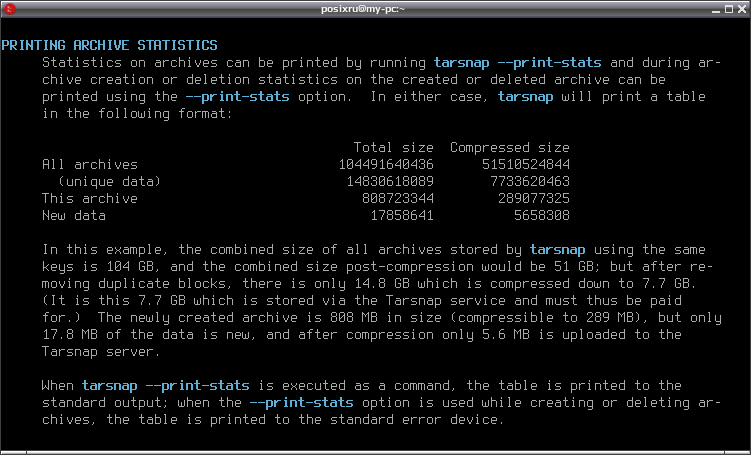Click 'tarsnap' before 'will print a table'
751x455 pixels.
(x=525, y=96)
